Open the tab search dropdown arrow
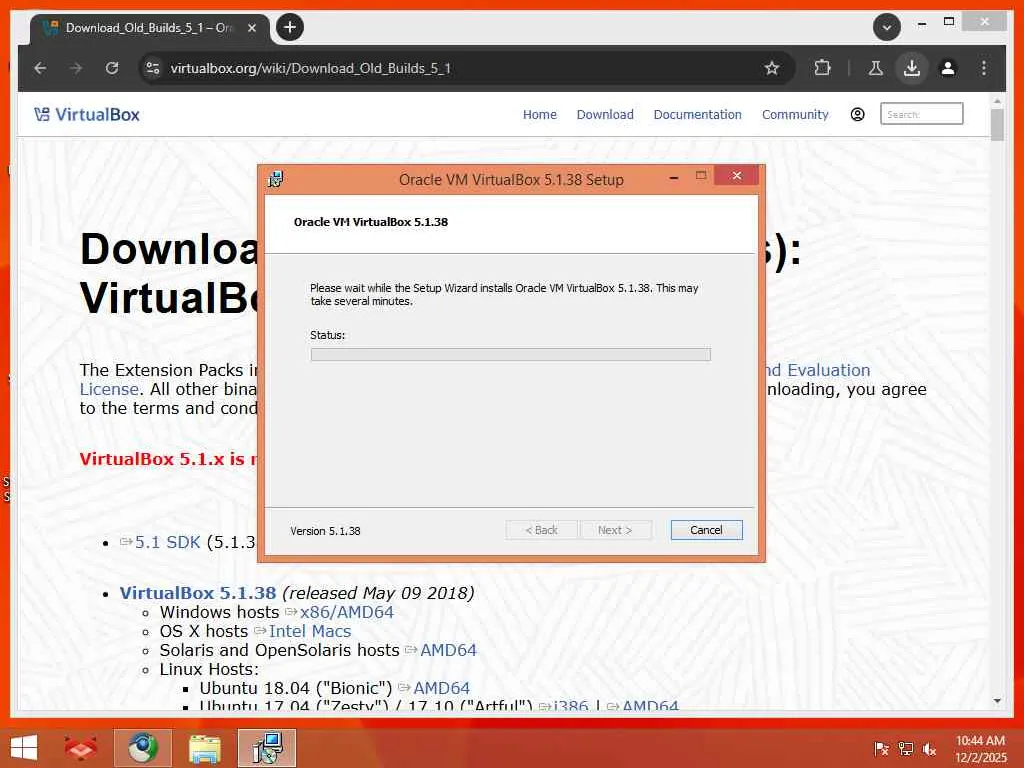This screenshot has width=1024, height=768. tap(887, 27)
